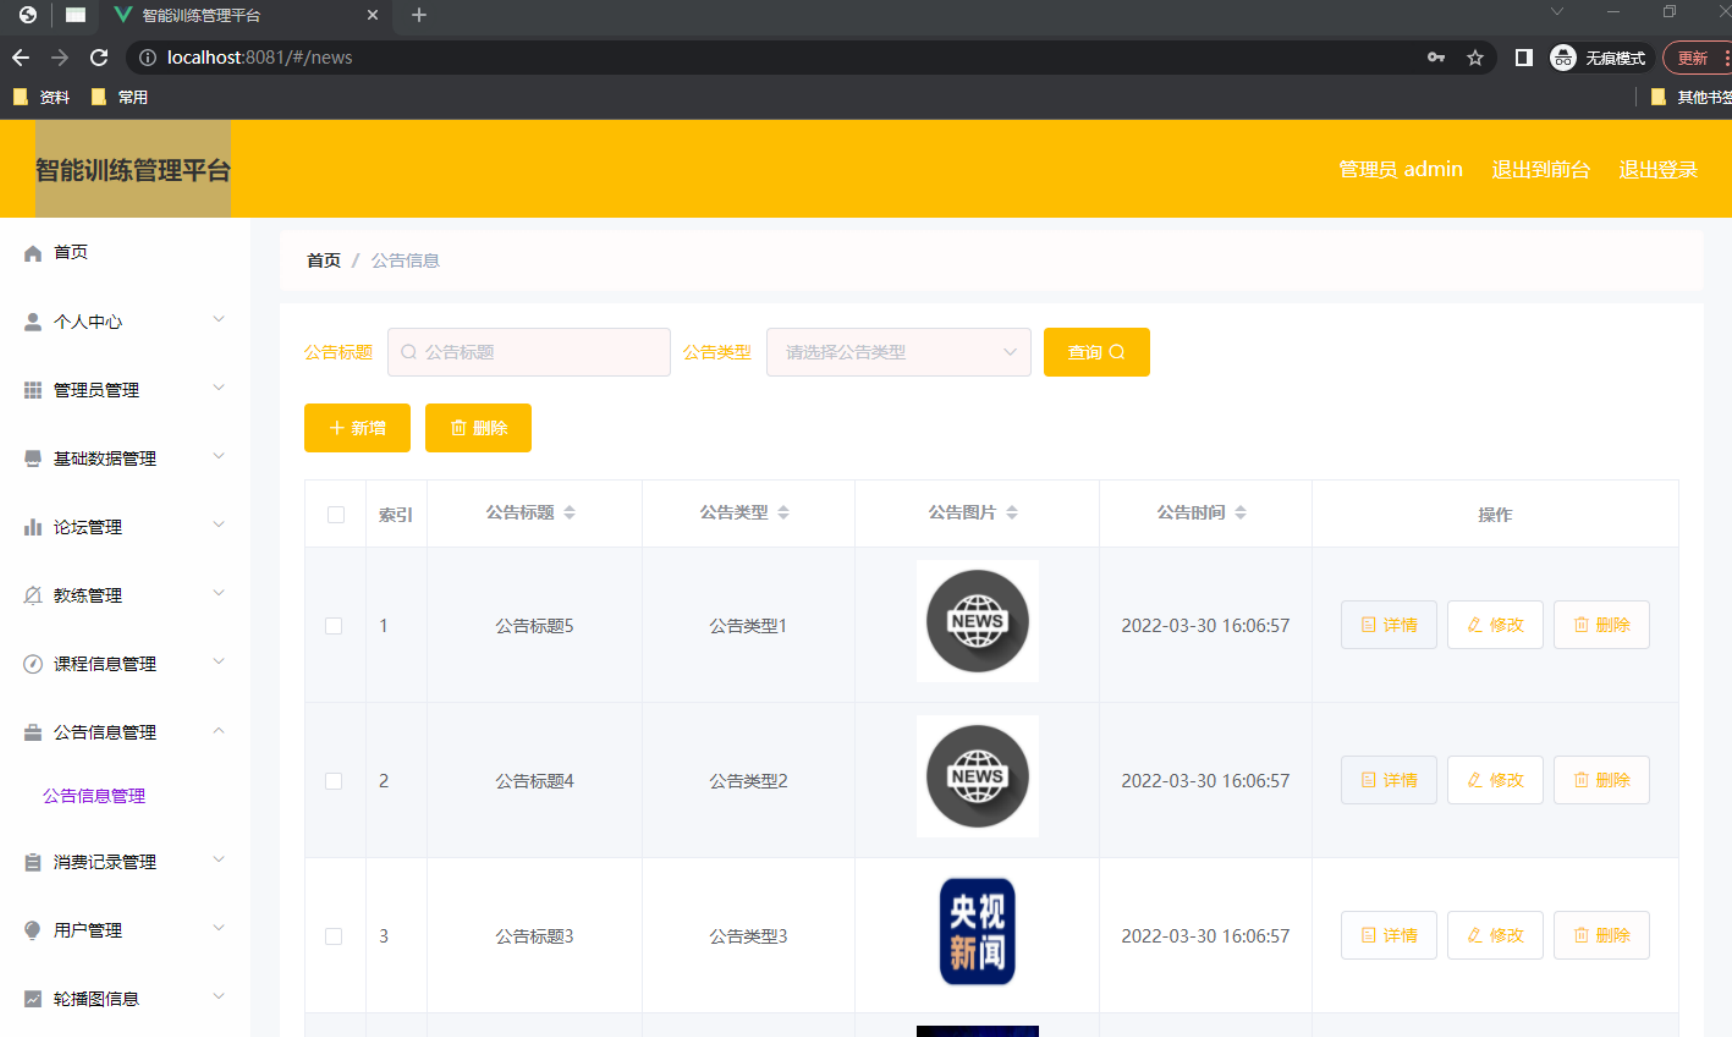The height and width of the screenshot is (1037, 1732).
Task: Sort by 公告图片 column arrows
Action: (1012, 513)
